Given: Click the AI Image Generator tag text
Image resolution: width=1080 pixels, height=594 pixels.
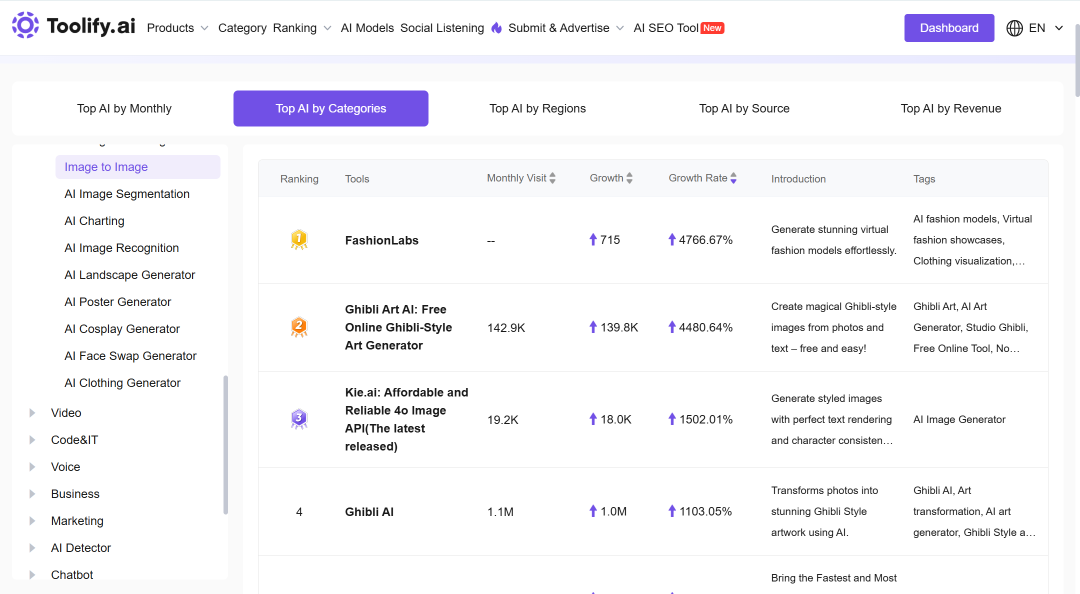Looking at the screenshot, I should click(x=959, y=420).
